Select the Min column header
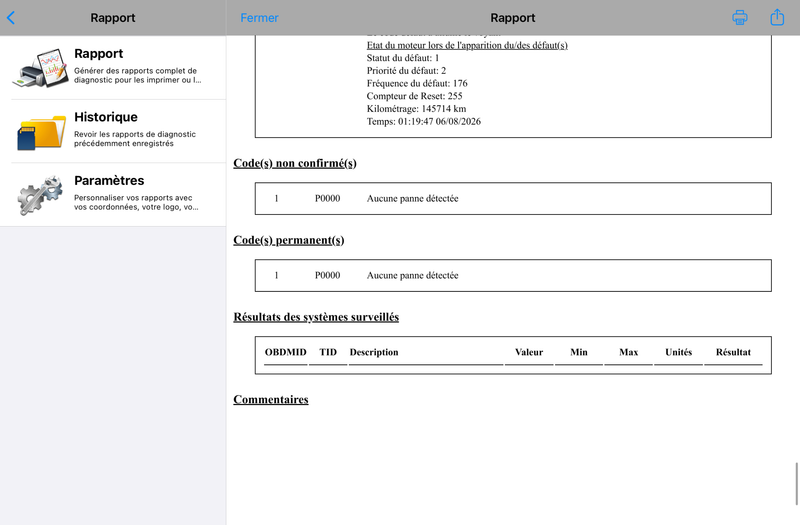The image size is (800, 525). [x=579, y=353]
